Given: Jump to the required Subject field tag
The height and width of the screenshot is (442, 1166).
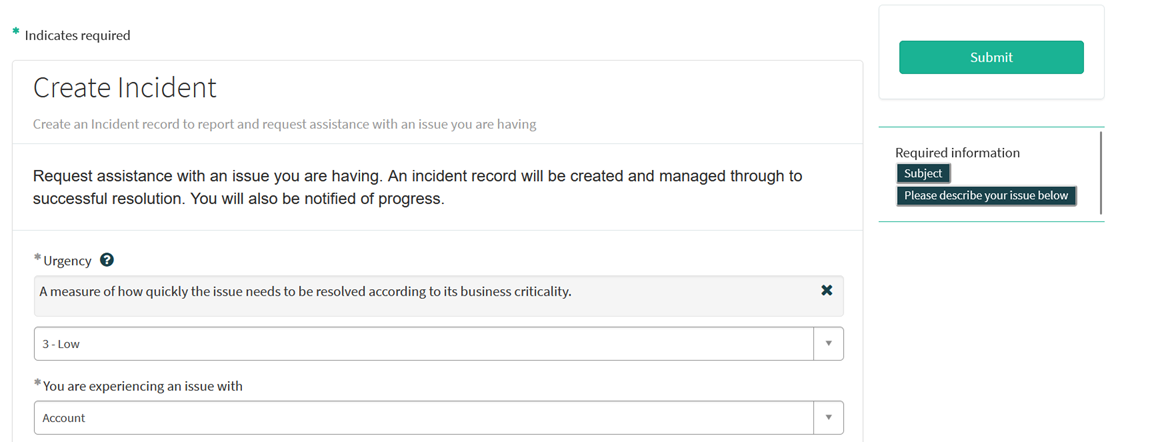Looking at the screenshot, I should [x=922, y=174].
